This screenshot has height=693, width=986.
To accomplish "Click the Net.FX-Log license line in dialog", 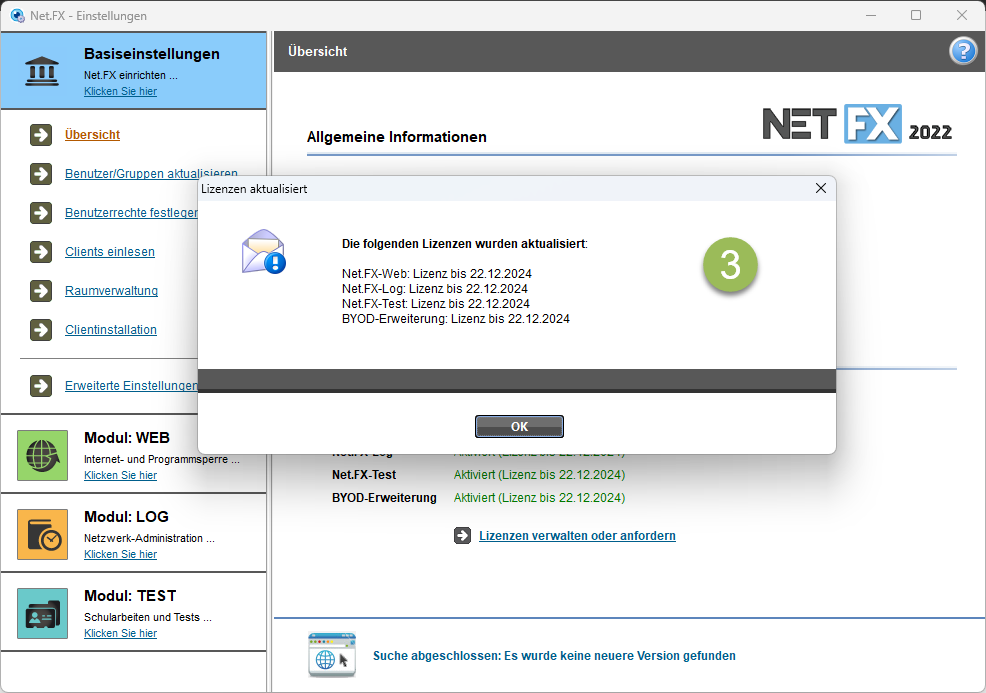I will pyautogui.click(x=435, y=289).
